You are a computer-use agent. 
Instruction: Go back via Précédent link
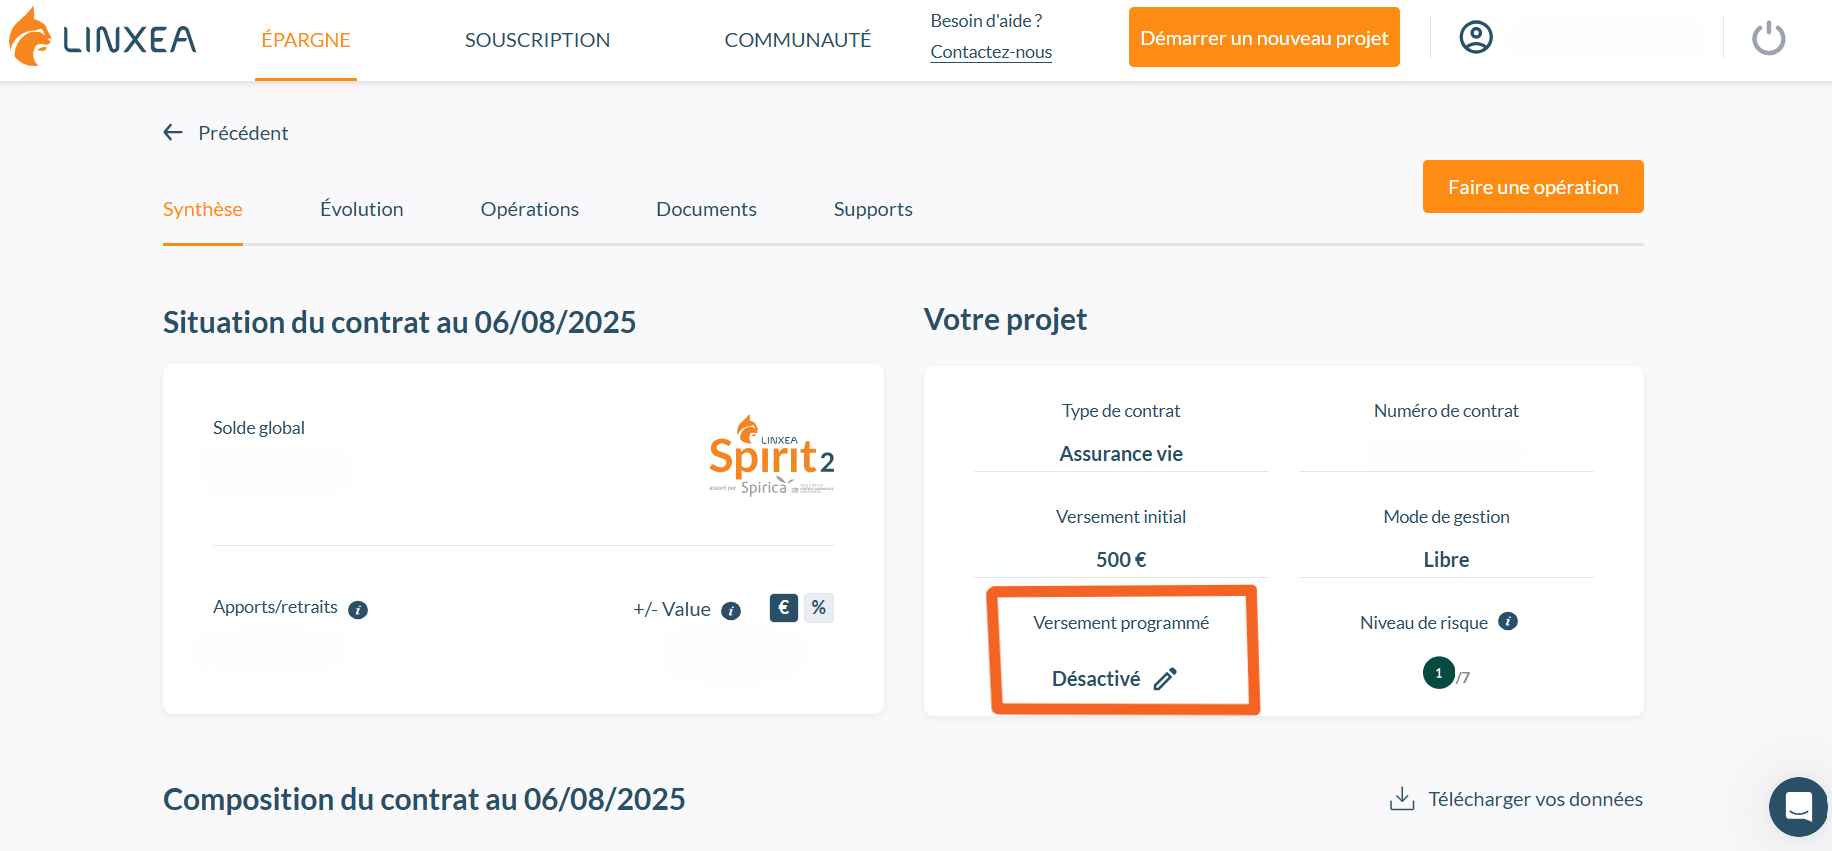(243, 133)
